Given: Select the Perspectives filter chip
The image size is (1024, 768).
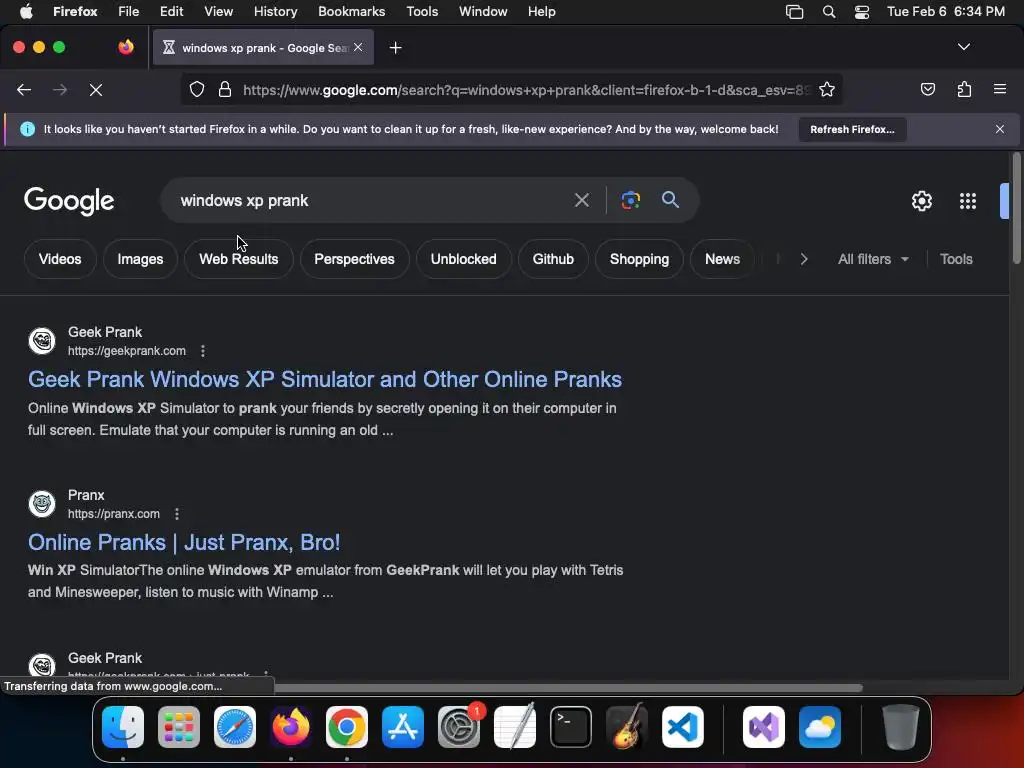Looking at the screenshot, I should (354, 259).
